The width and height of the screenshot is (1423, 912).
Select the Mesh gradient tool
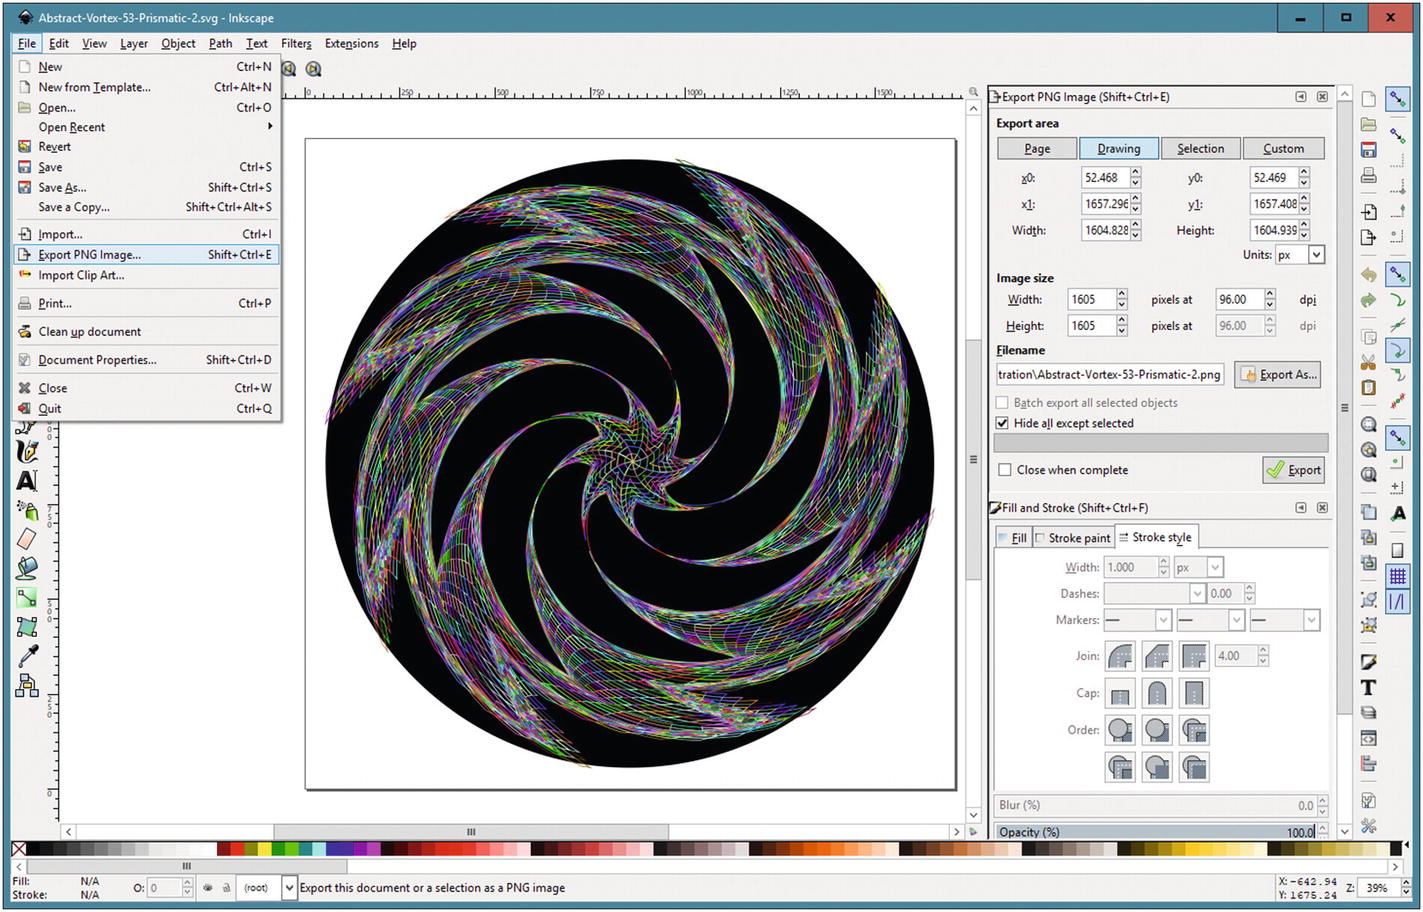click(27, 627)
